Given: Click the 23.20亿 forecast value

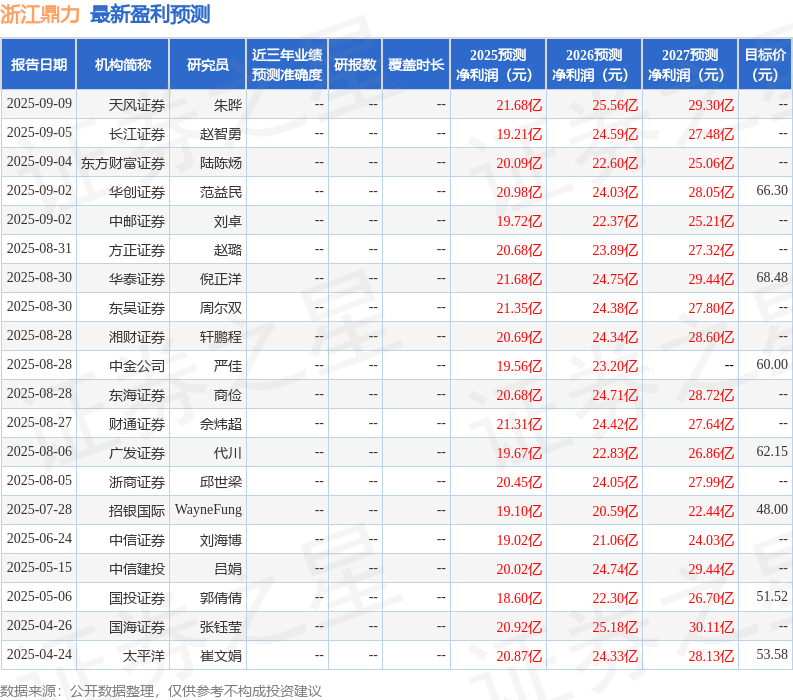Looking at the screenshot, I should (615, 366).
